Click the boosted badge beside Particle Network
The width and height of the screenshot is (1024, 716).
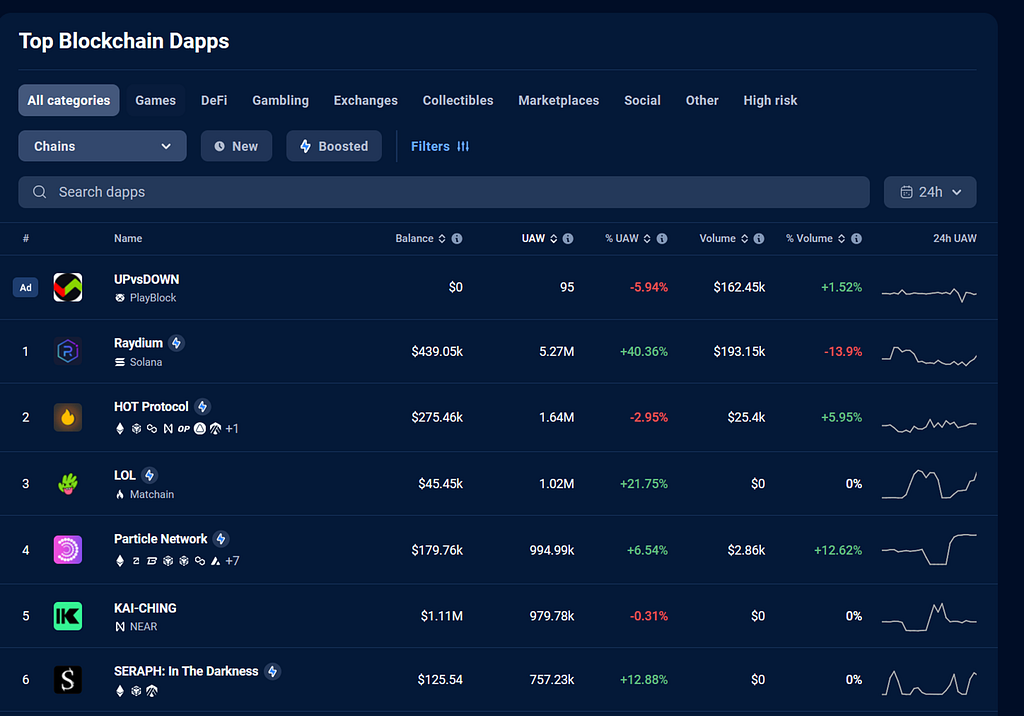click(x=221, y=539)
